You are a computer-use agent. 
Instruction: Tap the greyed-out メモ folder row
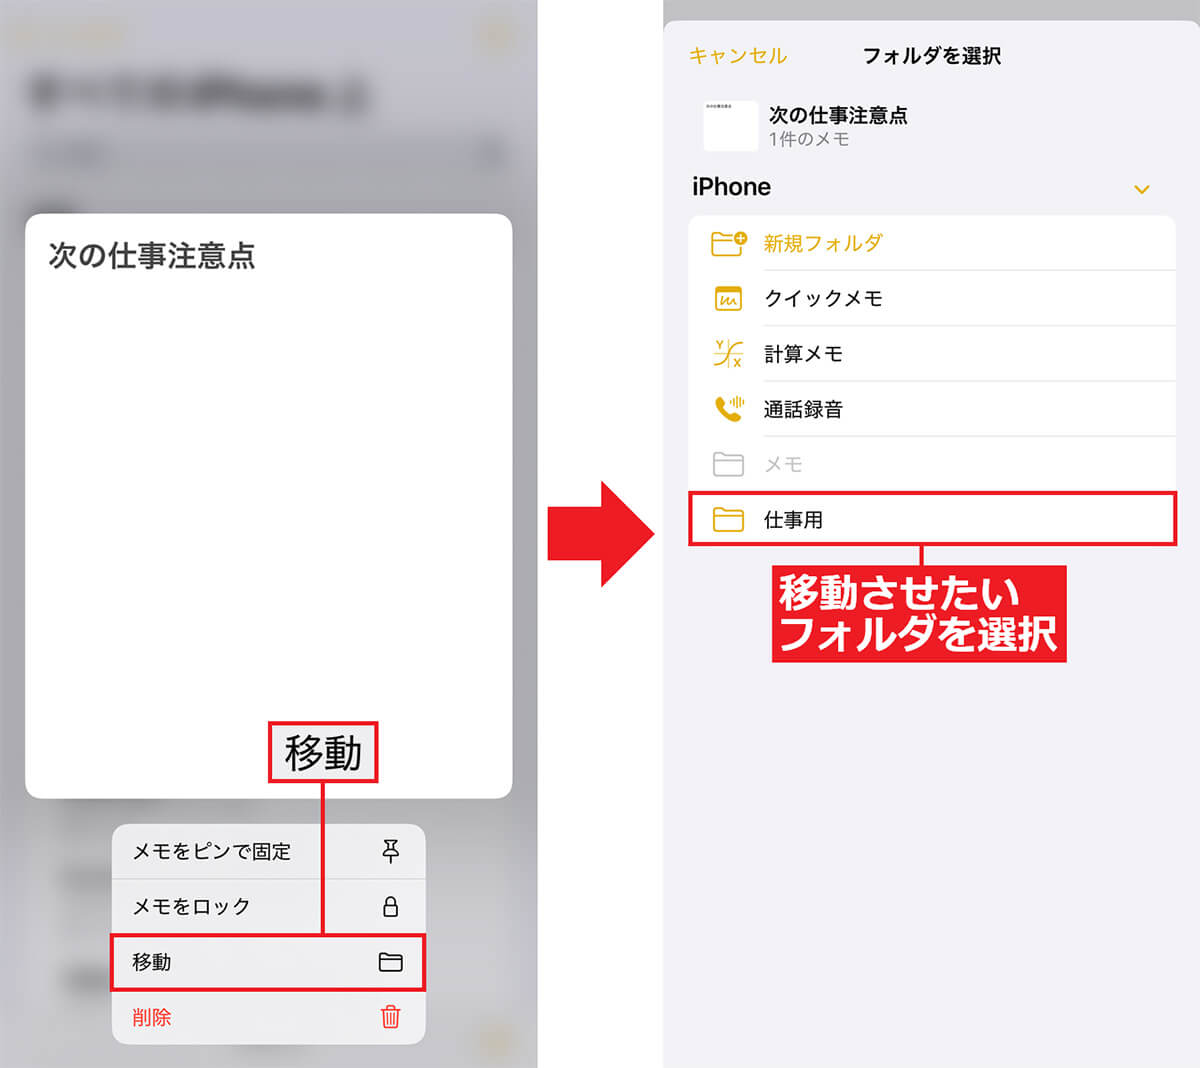[x=932, y=464]
